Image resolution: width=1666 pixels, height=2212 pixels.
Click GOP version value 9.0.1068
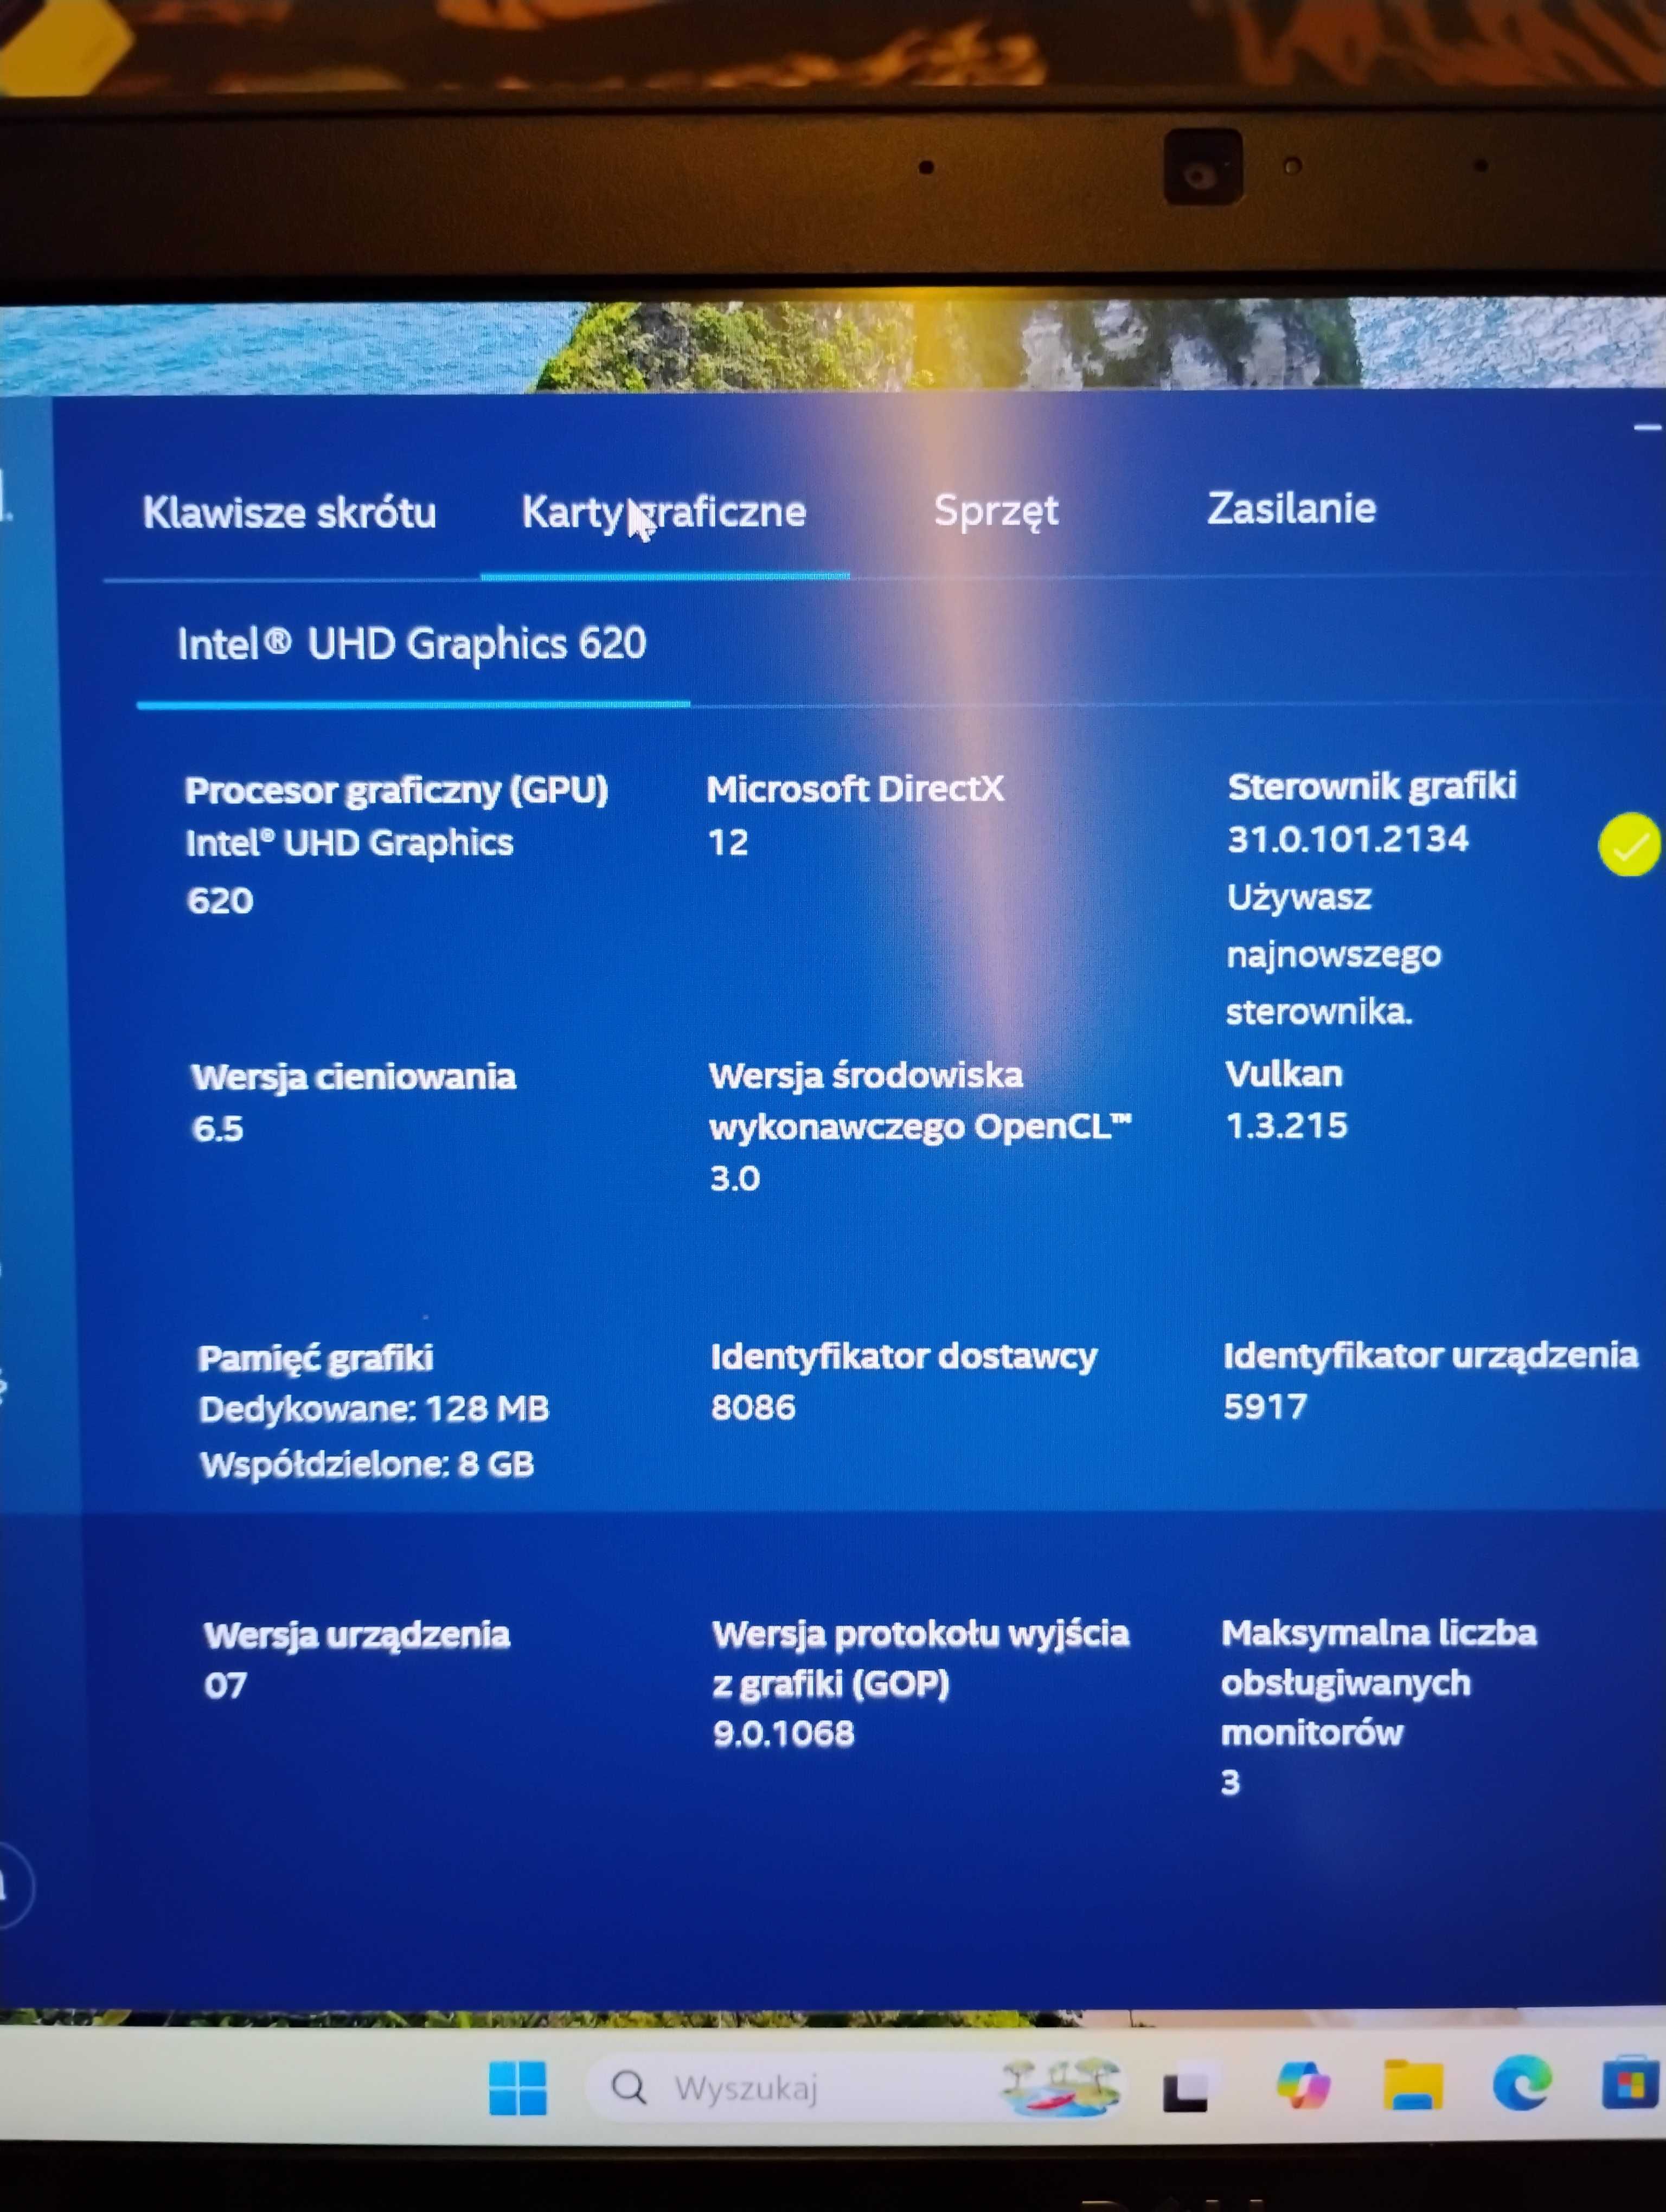[784, 1733]
